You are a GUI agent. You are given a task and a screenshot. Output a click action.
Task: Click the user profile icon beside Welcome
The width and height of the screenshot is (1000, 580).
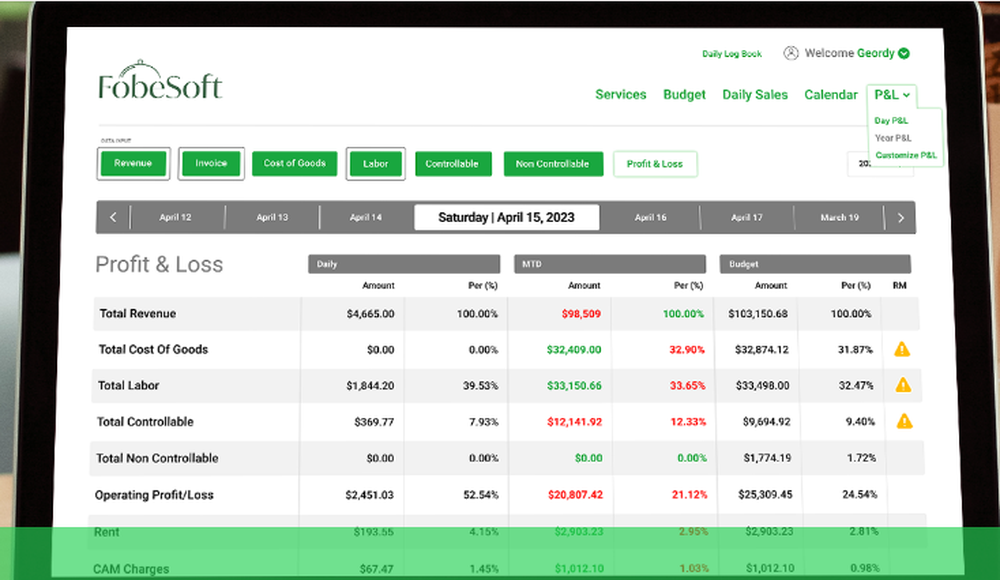pos(791,53)
